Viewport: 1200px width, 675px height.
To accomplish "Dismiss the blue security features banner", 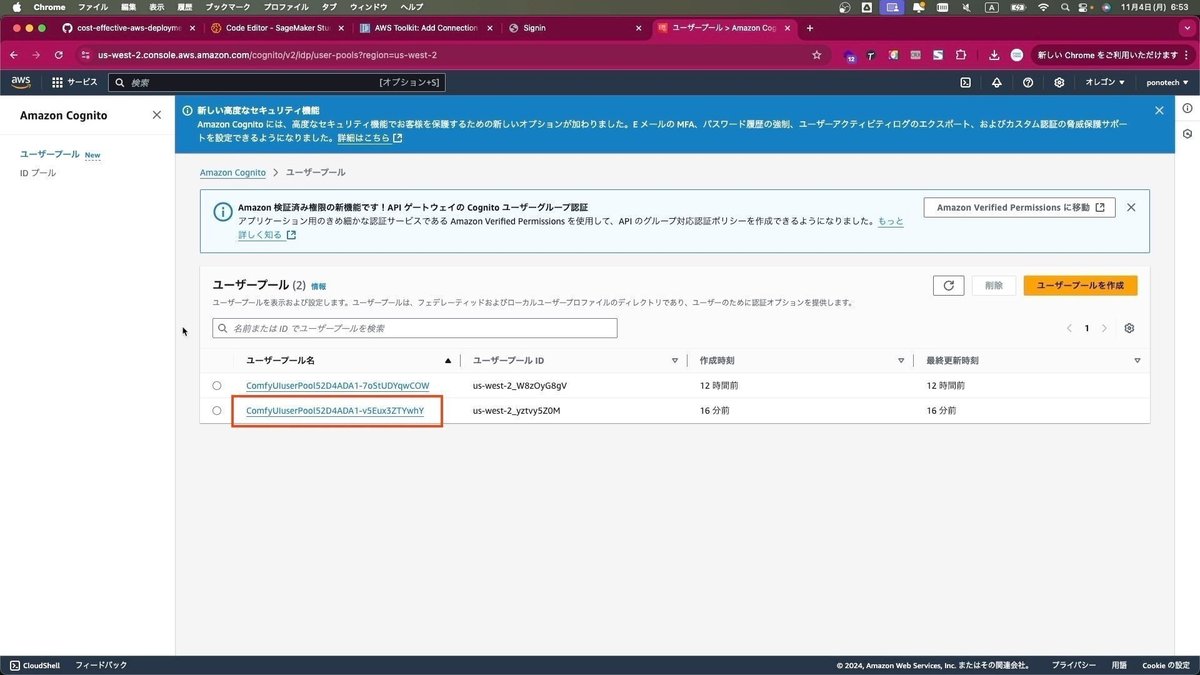I will 1159,110.
